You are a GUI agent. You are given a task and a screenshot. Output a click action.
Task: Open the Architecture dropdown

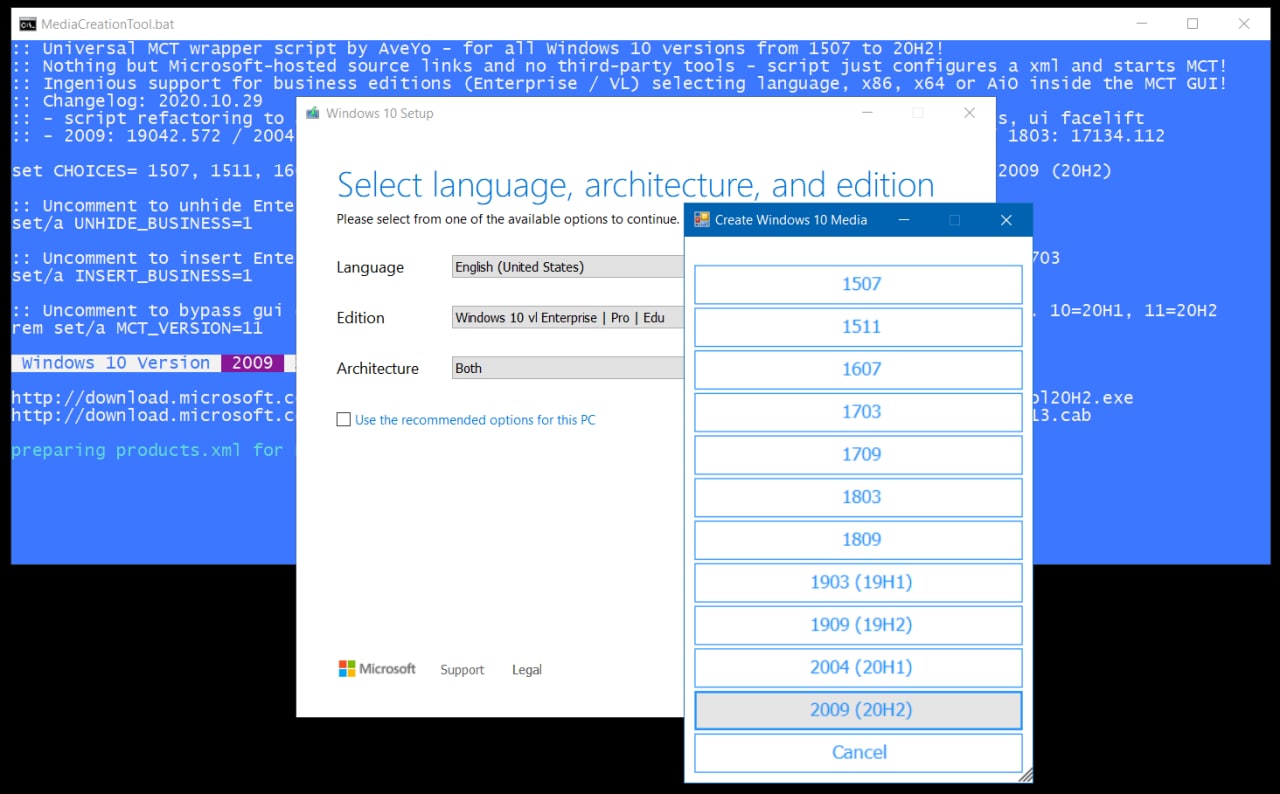[568, 369]
